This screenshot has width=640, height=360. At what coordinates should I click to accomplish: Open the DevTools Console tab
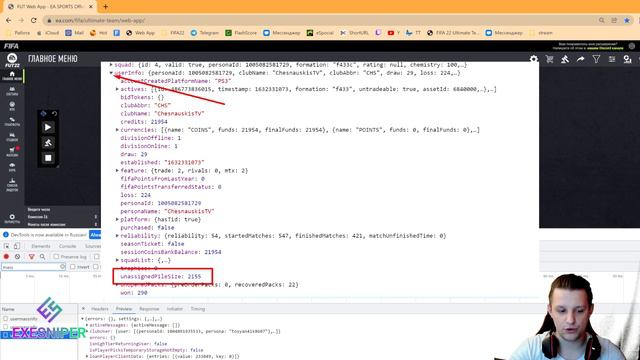coord(67,246)
